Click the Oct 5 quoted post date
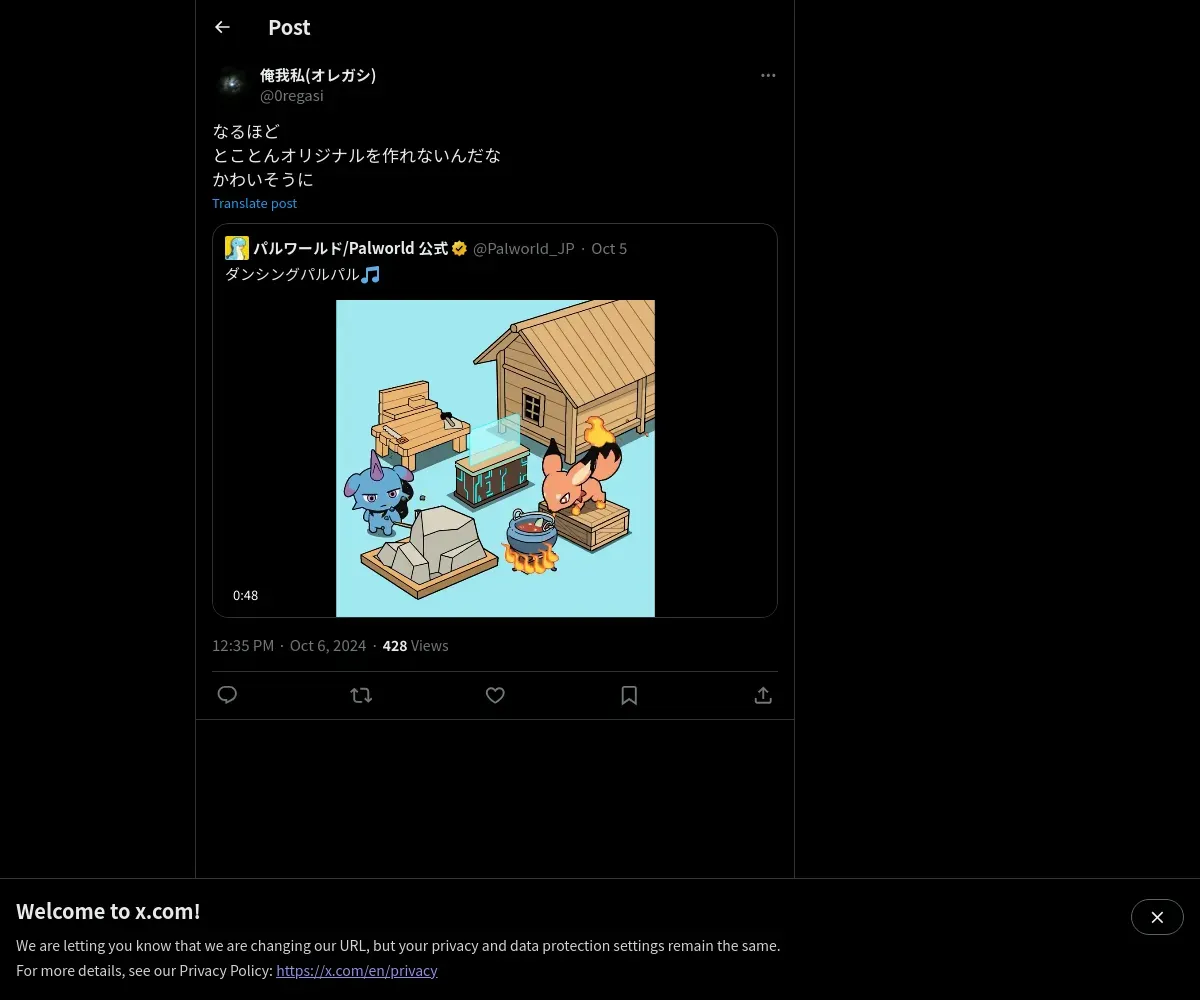Screen dimensions: 1200x1000 click(609, 248)
